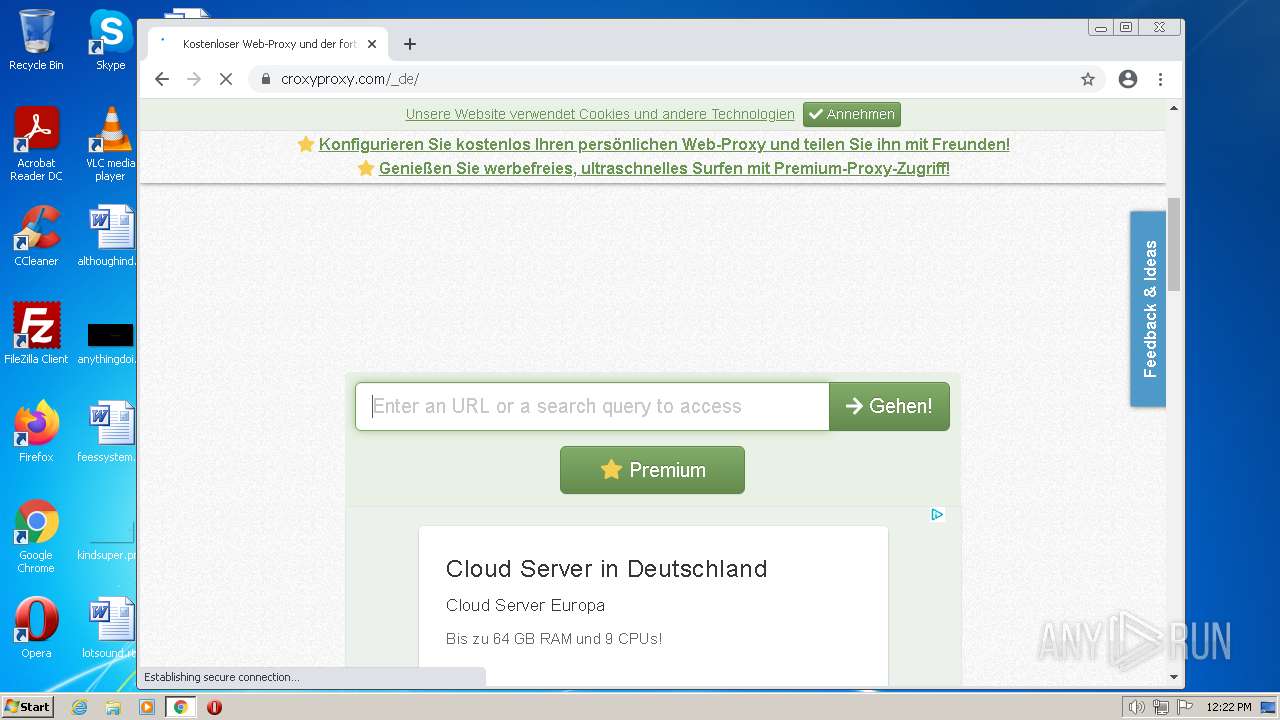Viewport: 1280px width, 720px height.
Task: Open the lotsound Word document
Action: (110, 628)
